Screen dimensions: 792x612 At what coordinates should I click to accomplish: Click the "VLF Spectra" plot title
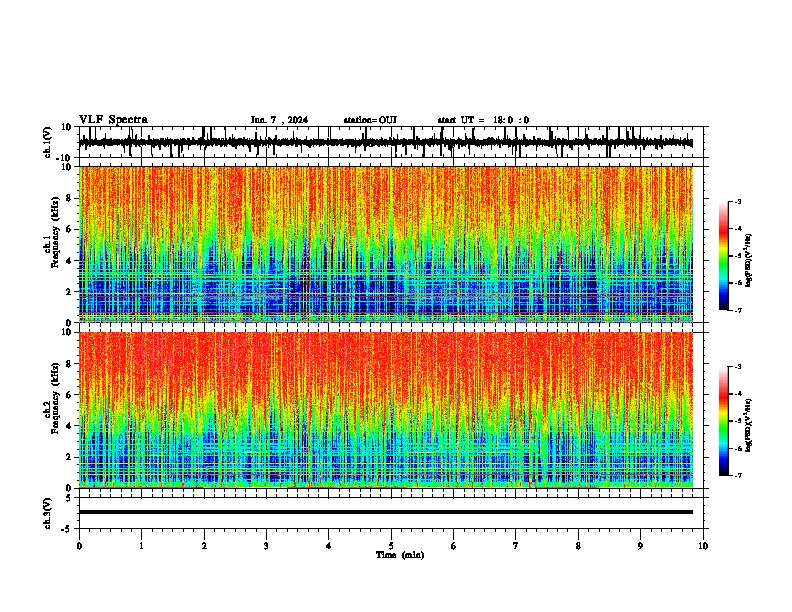click(x=113, y=120)
